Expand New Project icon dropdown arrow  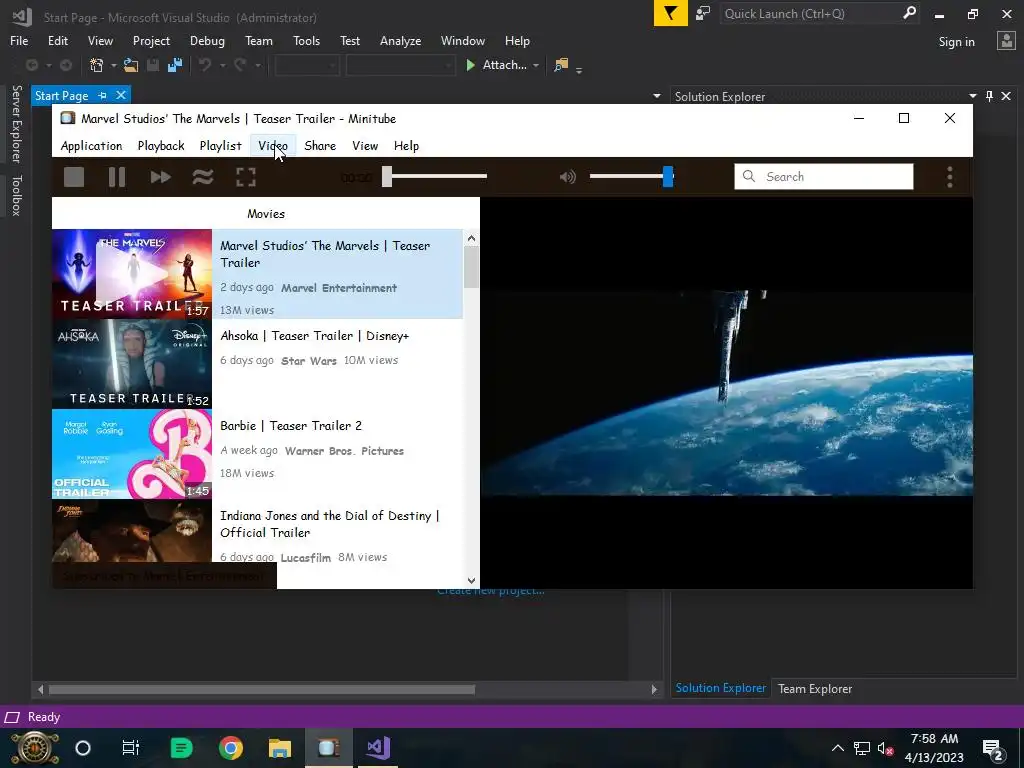pos(113,65)
